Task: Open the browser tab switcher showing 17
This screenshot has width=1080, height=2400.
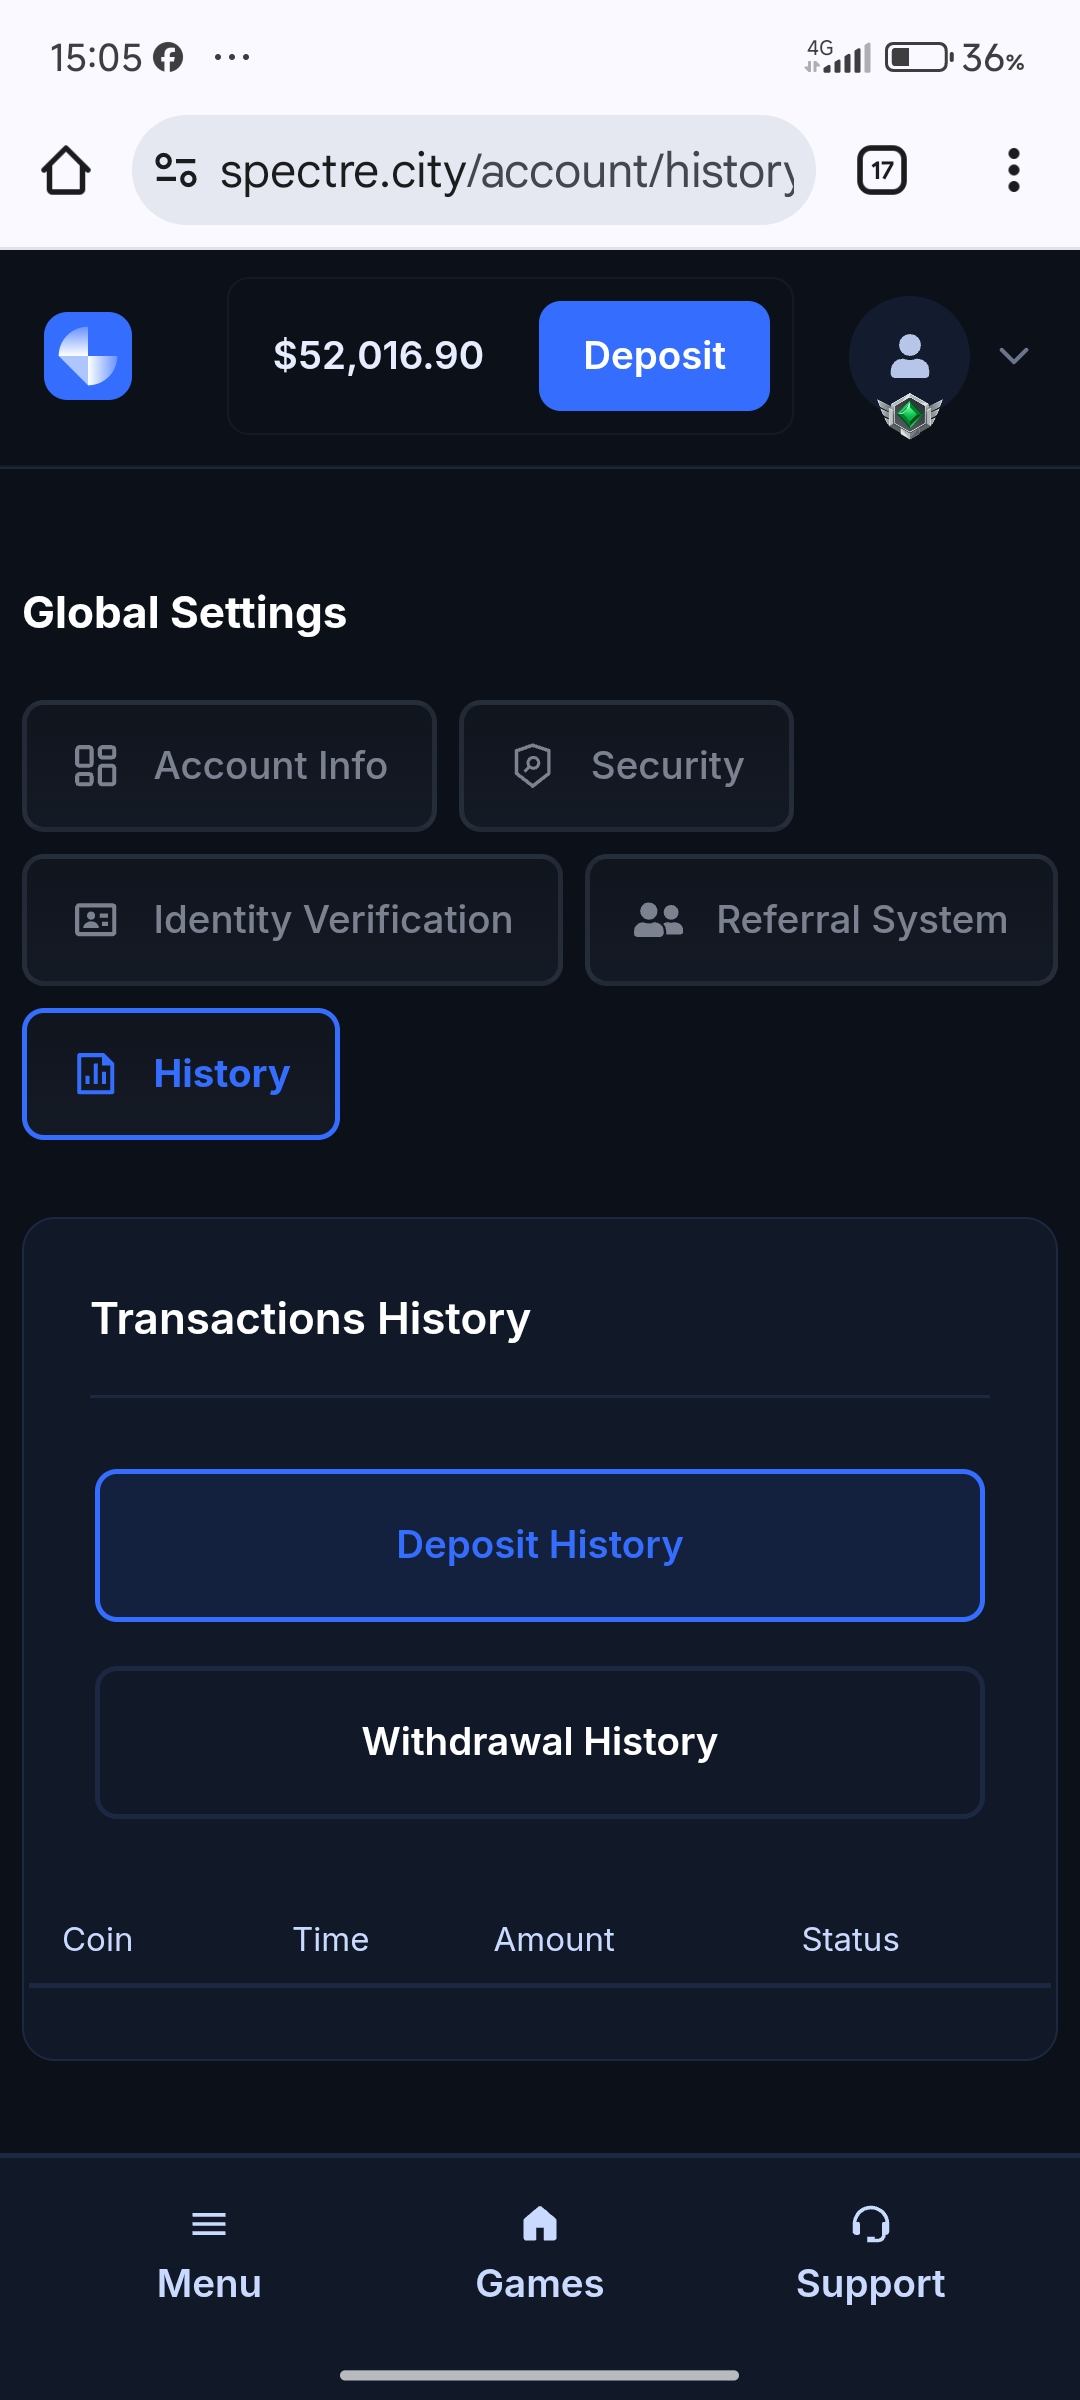Action: (x=882, y=170)
